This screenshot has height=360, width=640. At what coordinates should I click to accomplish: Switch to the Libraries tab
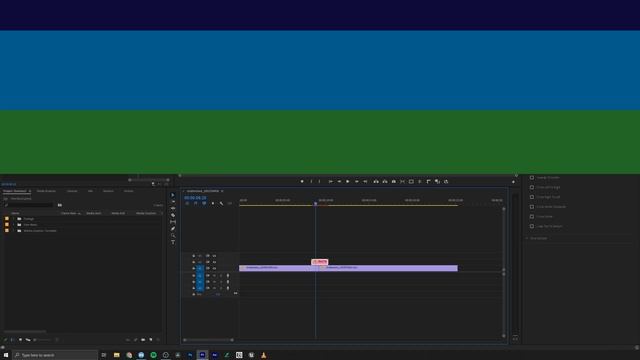(x=72, y=191)
